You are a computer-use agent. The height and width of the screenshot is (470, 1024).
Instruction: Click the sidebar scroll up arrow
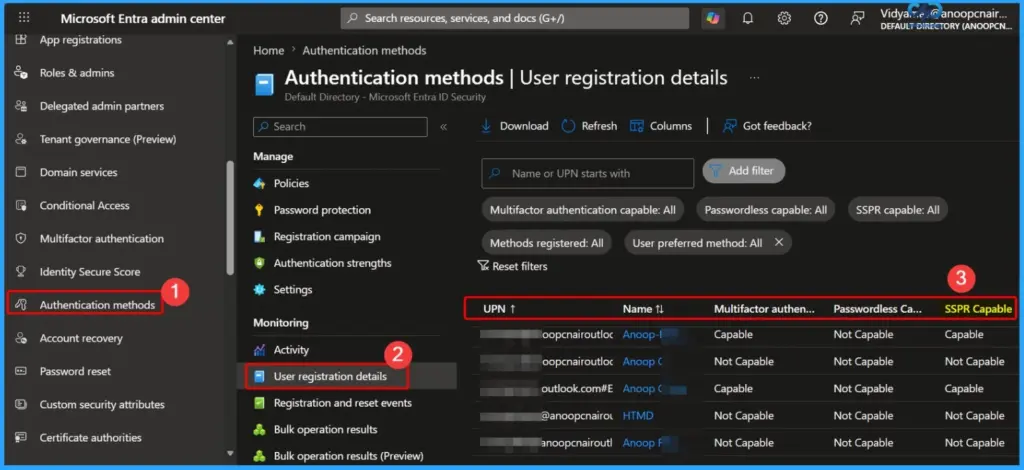pyautogui.click(x=230, y=43)
